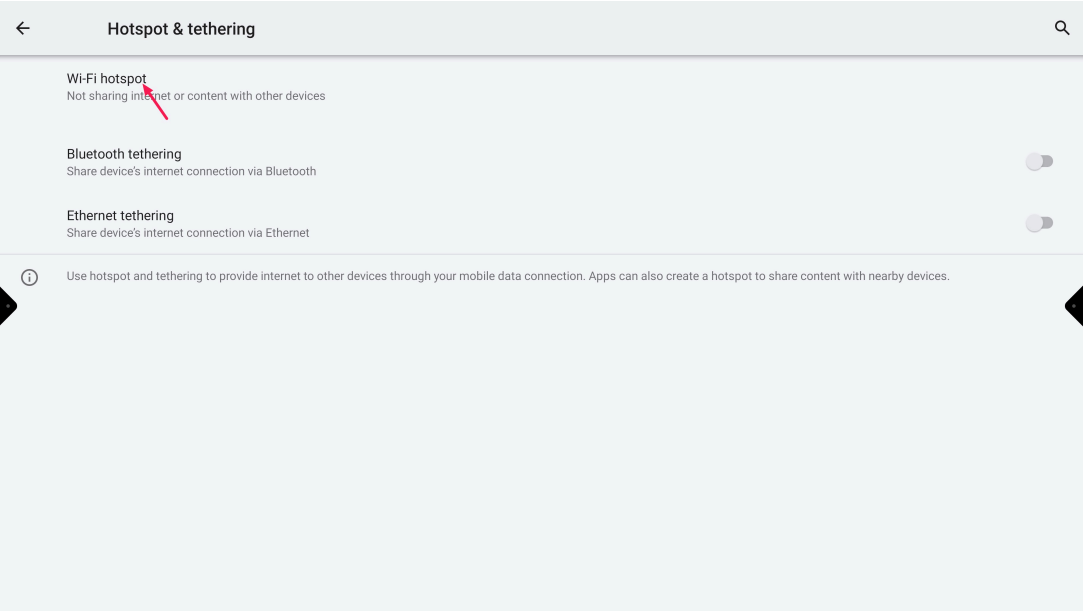Click 'Share device's internet connection via Bluetooth' description
Screen dimensions: 1084x613
191,172
